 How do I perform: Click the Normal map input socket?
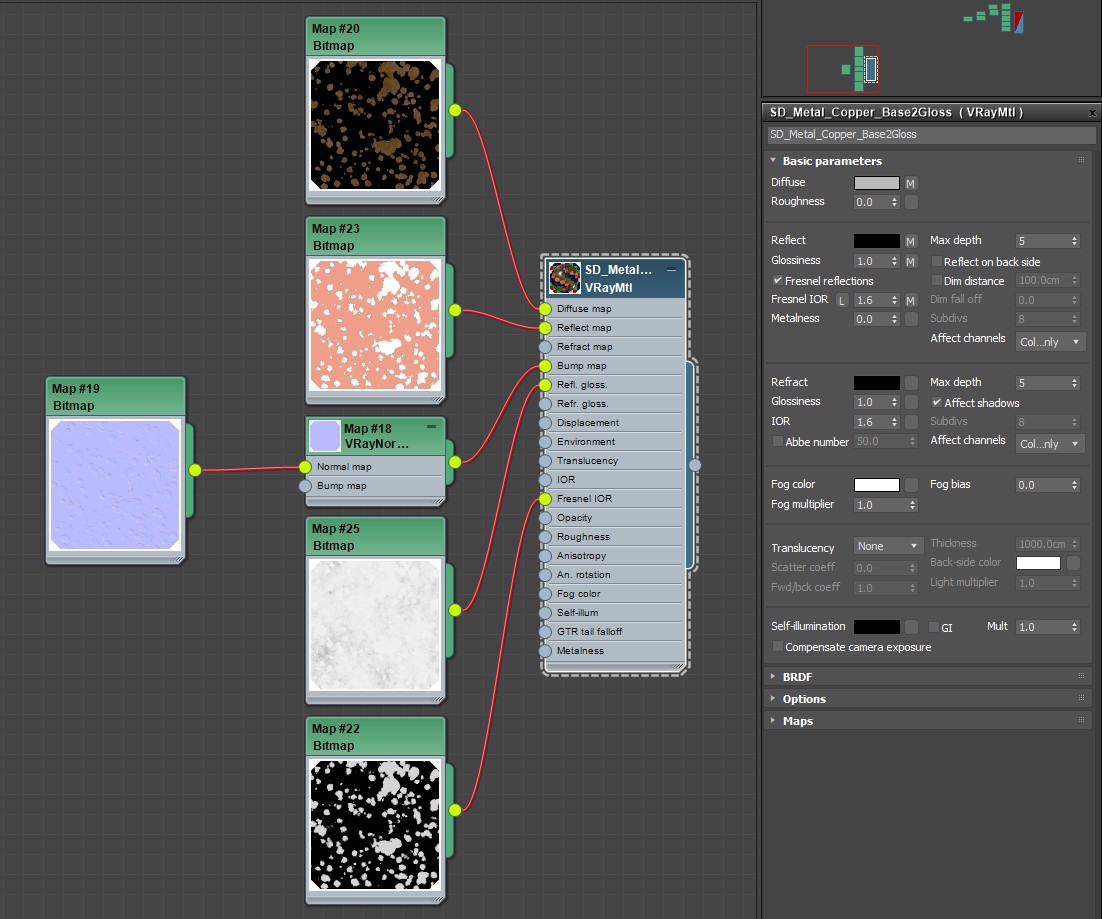(x=305, y=467)
